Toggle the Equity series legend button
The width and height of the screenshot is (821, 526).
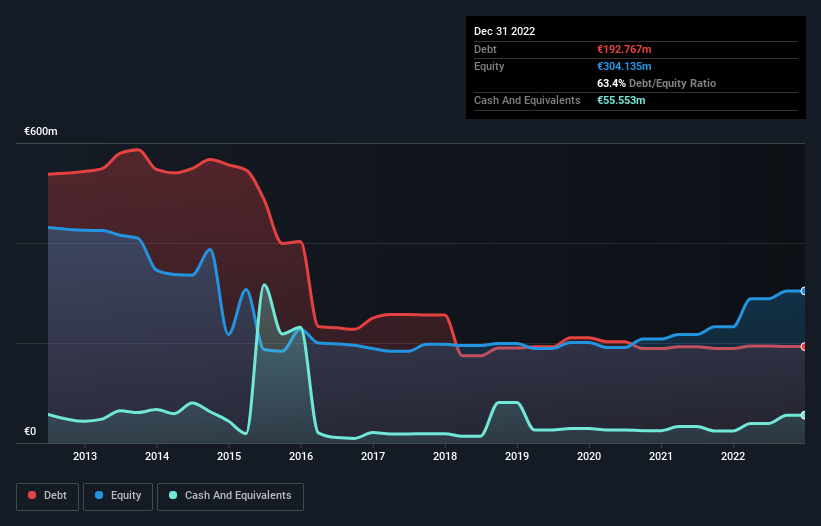(x=118, y=496)
